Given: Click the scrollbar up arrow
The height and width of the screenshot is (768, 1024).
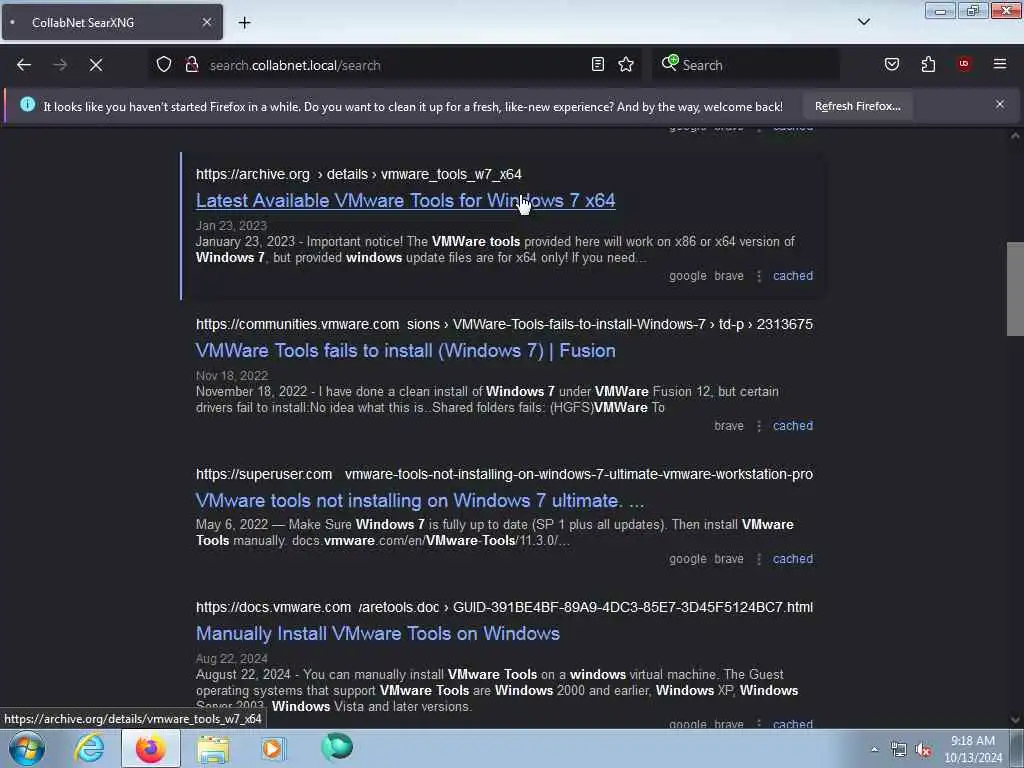Looking at the screenshot, I should (x=1014, y=136).
